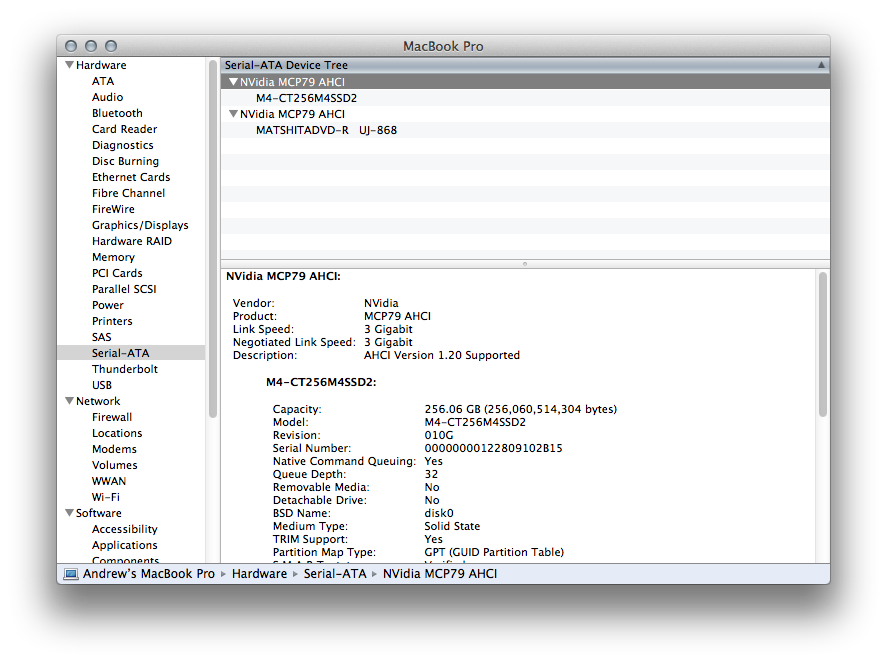Screen dimensions: 887x663
Task: Select Accessibility under Software
Action: [124, 529]
